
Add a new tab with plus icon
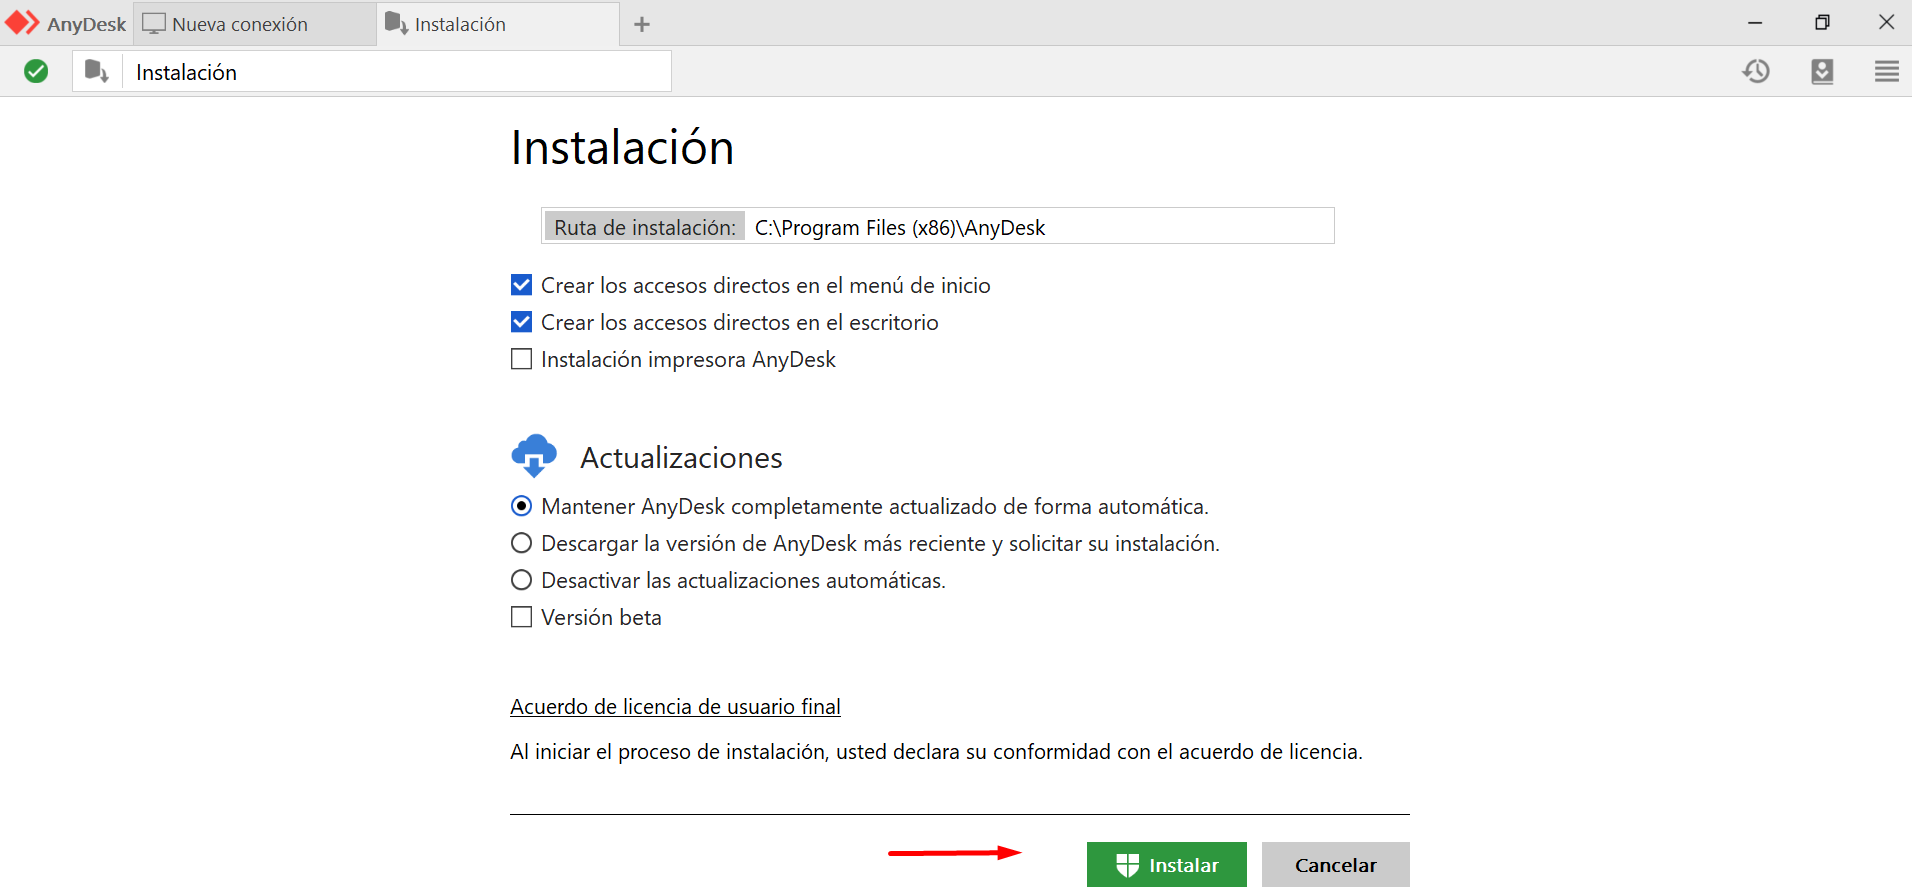click(642, 24)
